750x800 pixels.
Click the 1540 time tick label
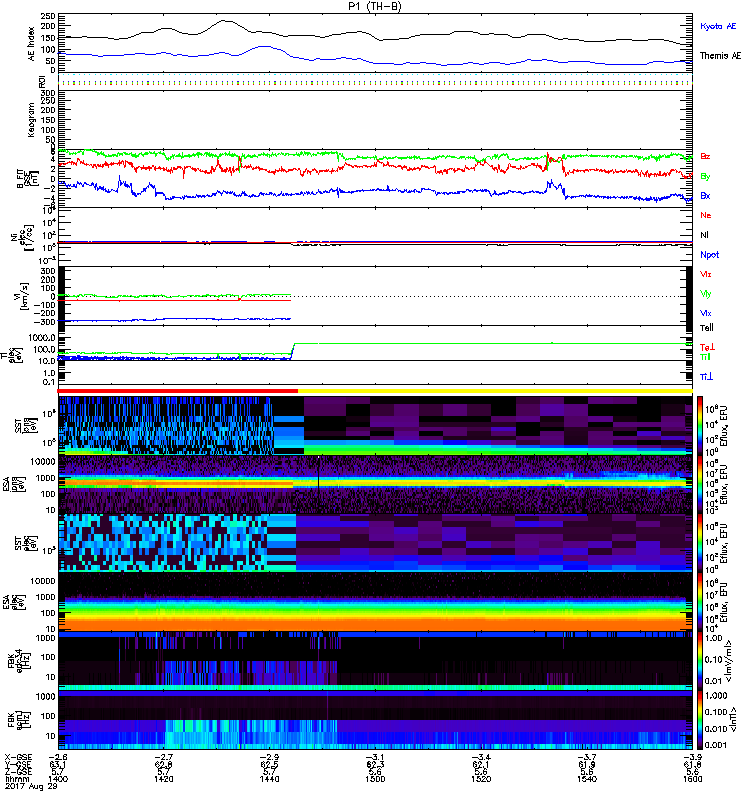point(587,779)
